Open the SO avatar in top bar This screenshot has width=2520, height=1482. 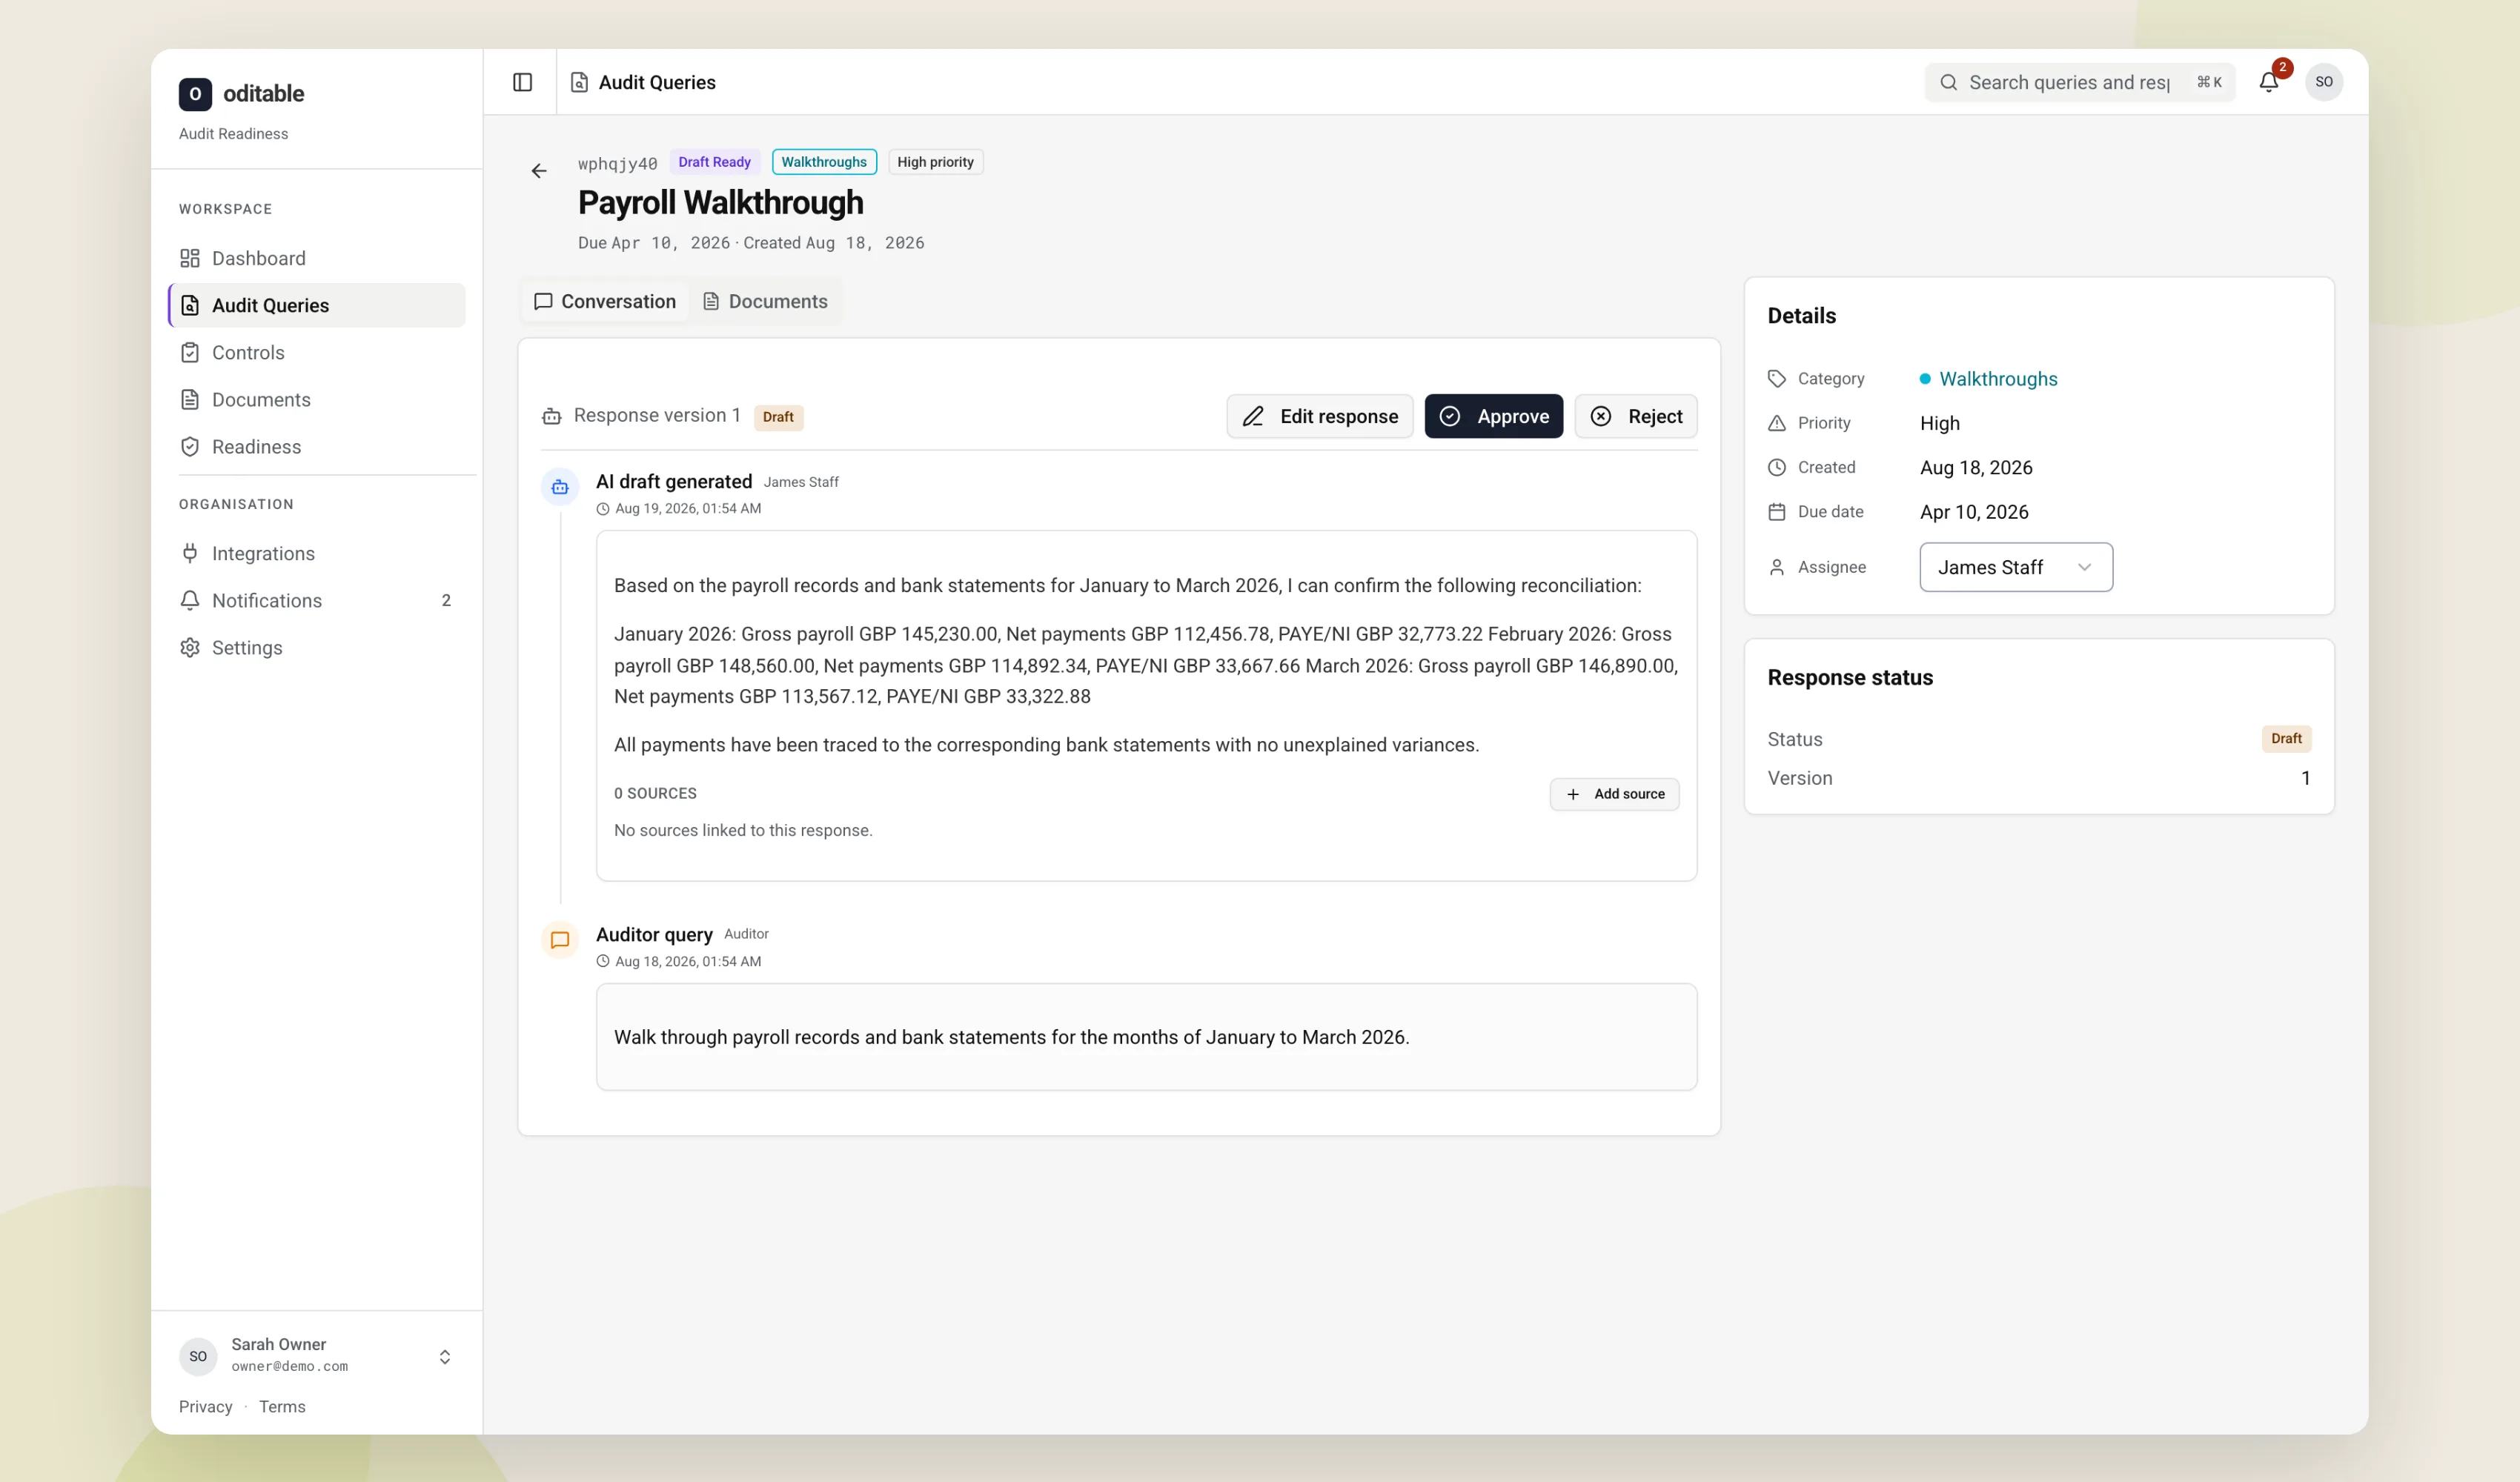[2324, 82]
